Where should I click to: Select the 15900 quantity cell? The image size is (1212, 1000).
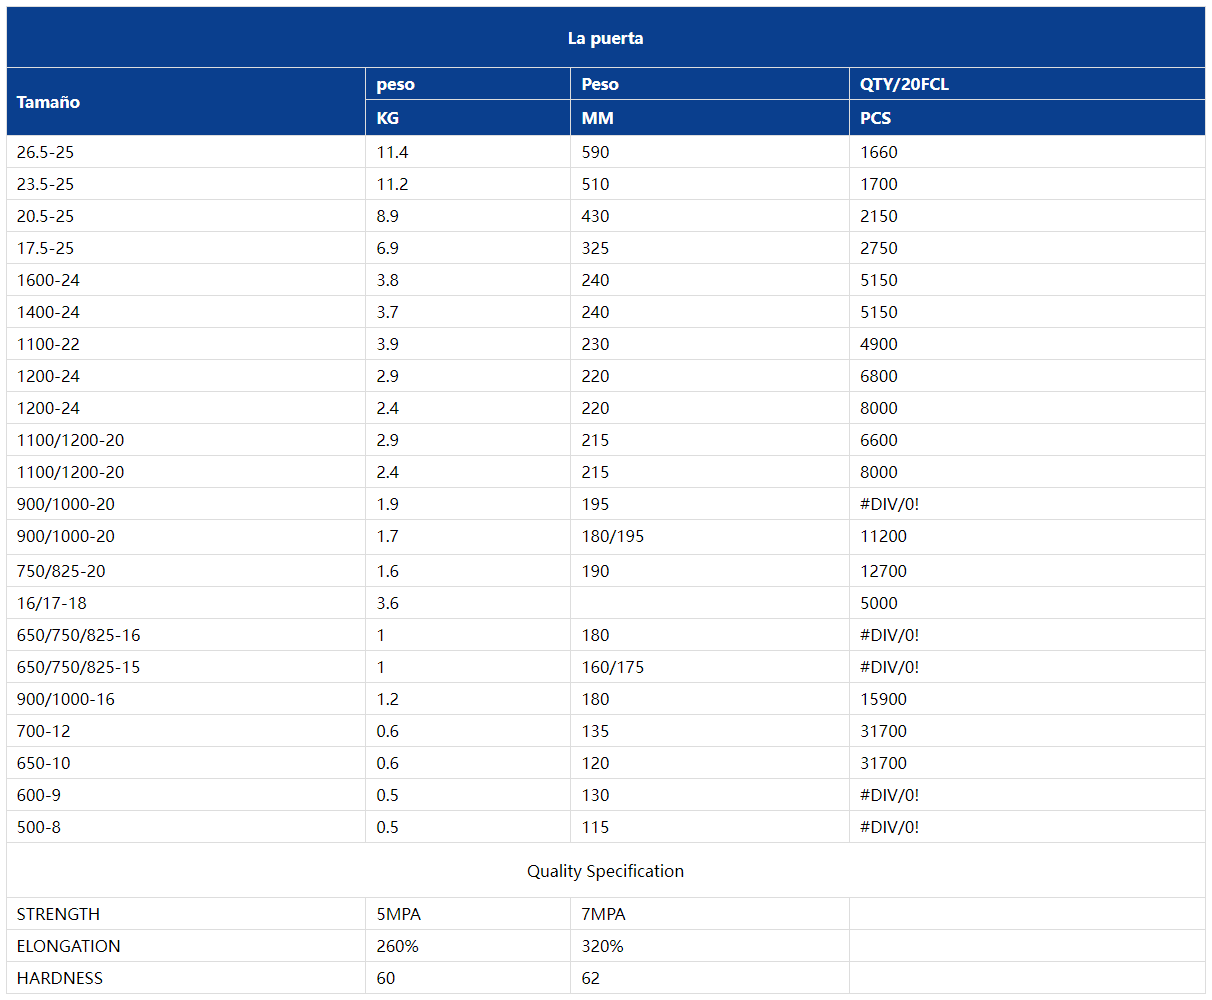click(883, 699)
